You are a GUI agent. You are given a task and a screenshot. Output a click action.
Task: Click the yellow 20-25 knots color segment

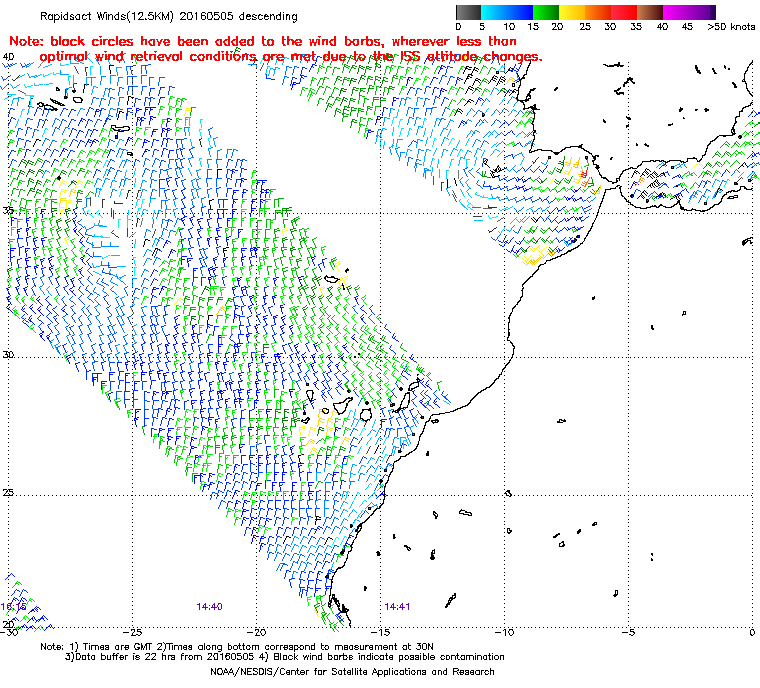tap(572, 12)
